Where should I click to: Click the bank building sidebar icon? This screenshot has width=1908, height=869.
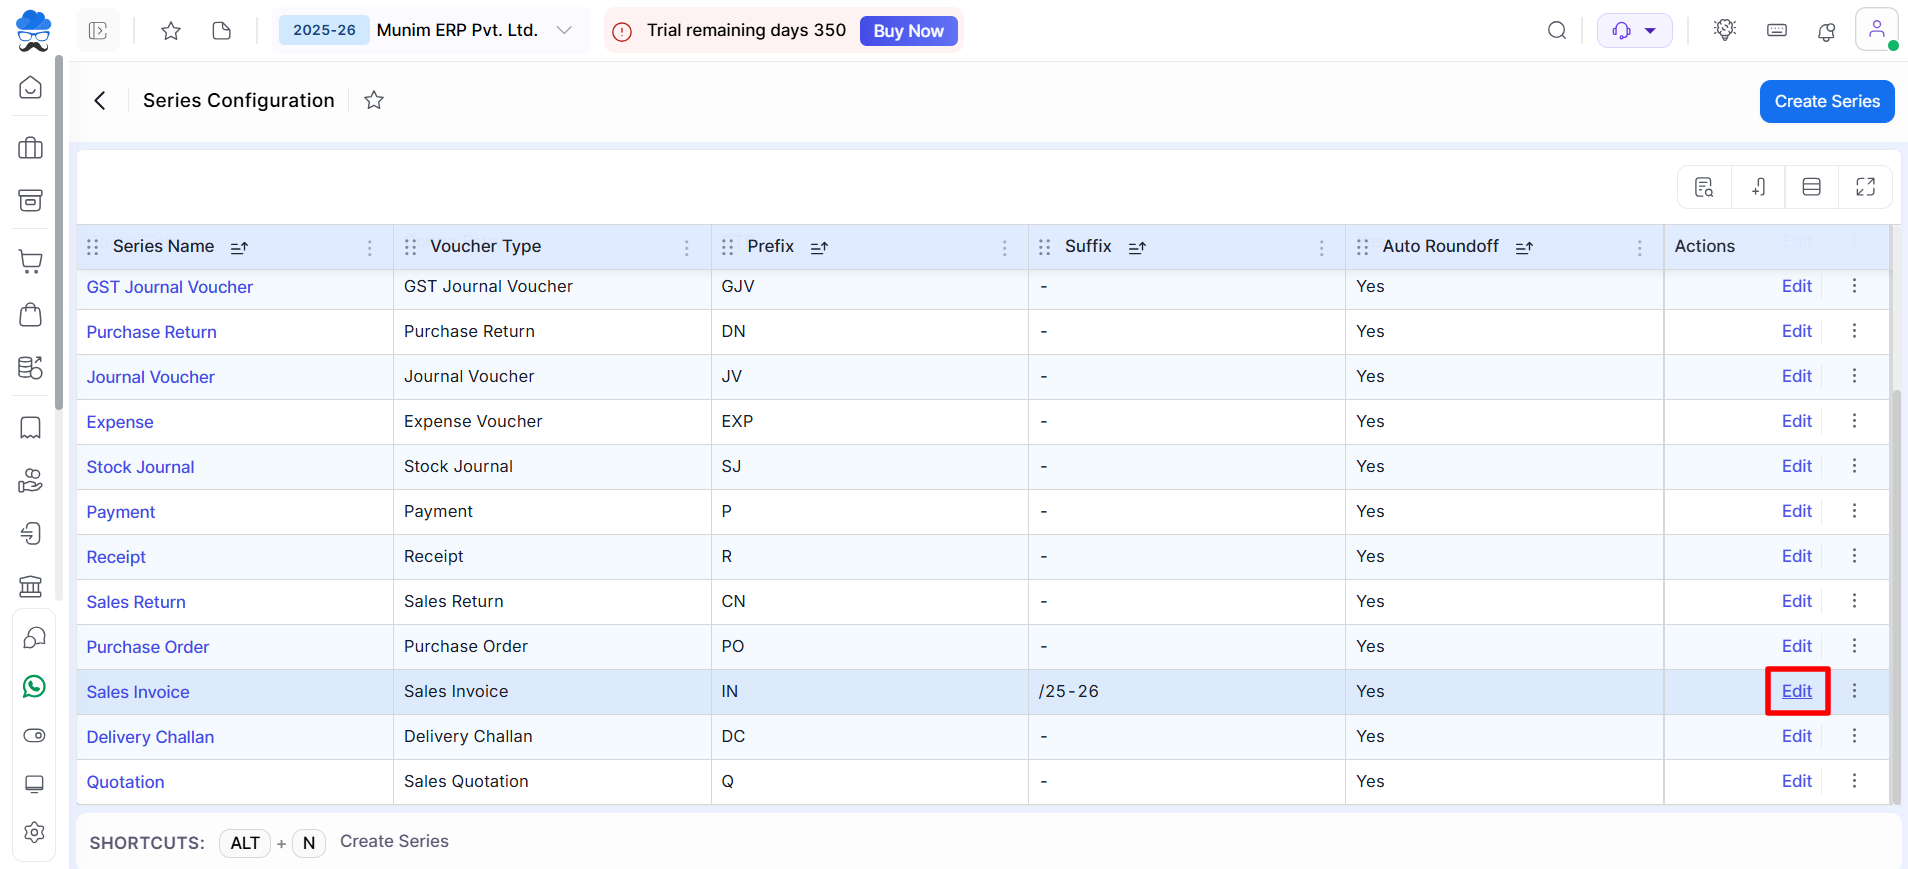click(31, 585)
